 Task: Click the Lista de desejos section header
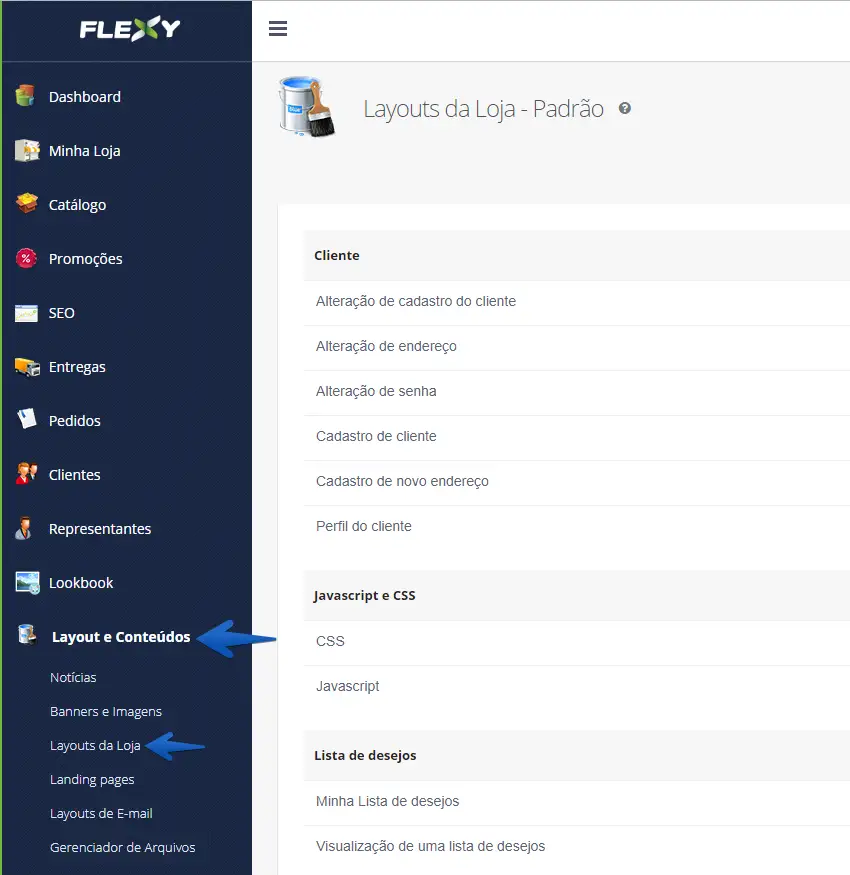coord(577,756)
